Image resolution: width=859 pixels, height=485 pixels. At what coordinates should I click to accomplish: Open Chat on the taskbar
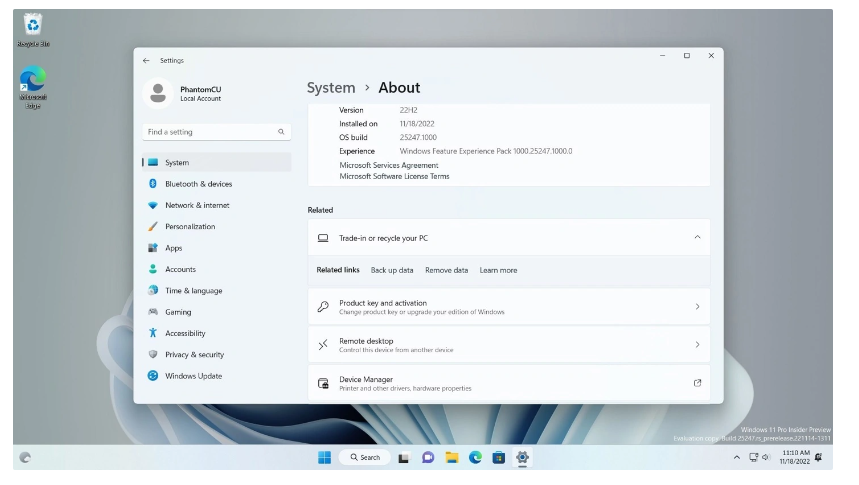(x=428, y=458)
